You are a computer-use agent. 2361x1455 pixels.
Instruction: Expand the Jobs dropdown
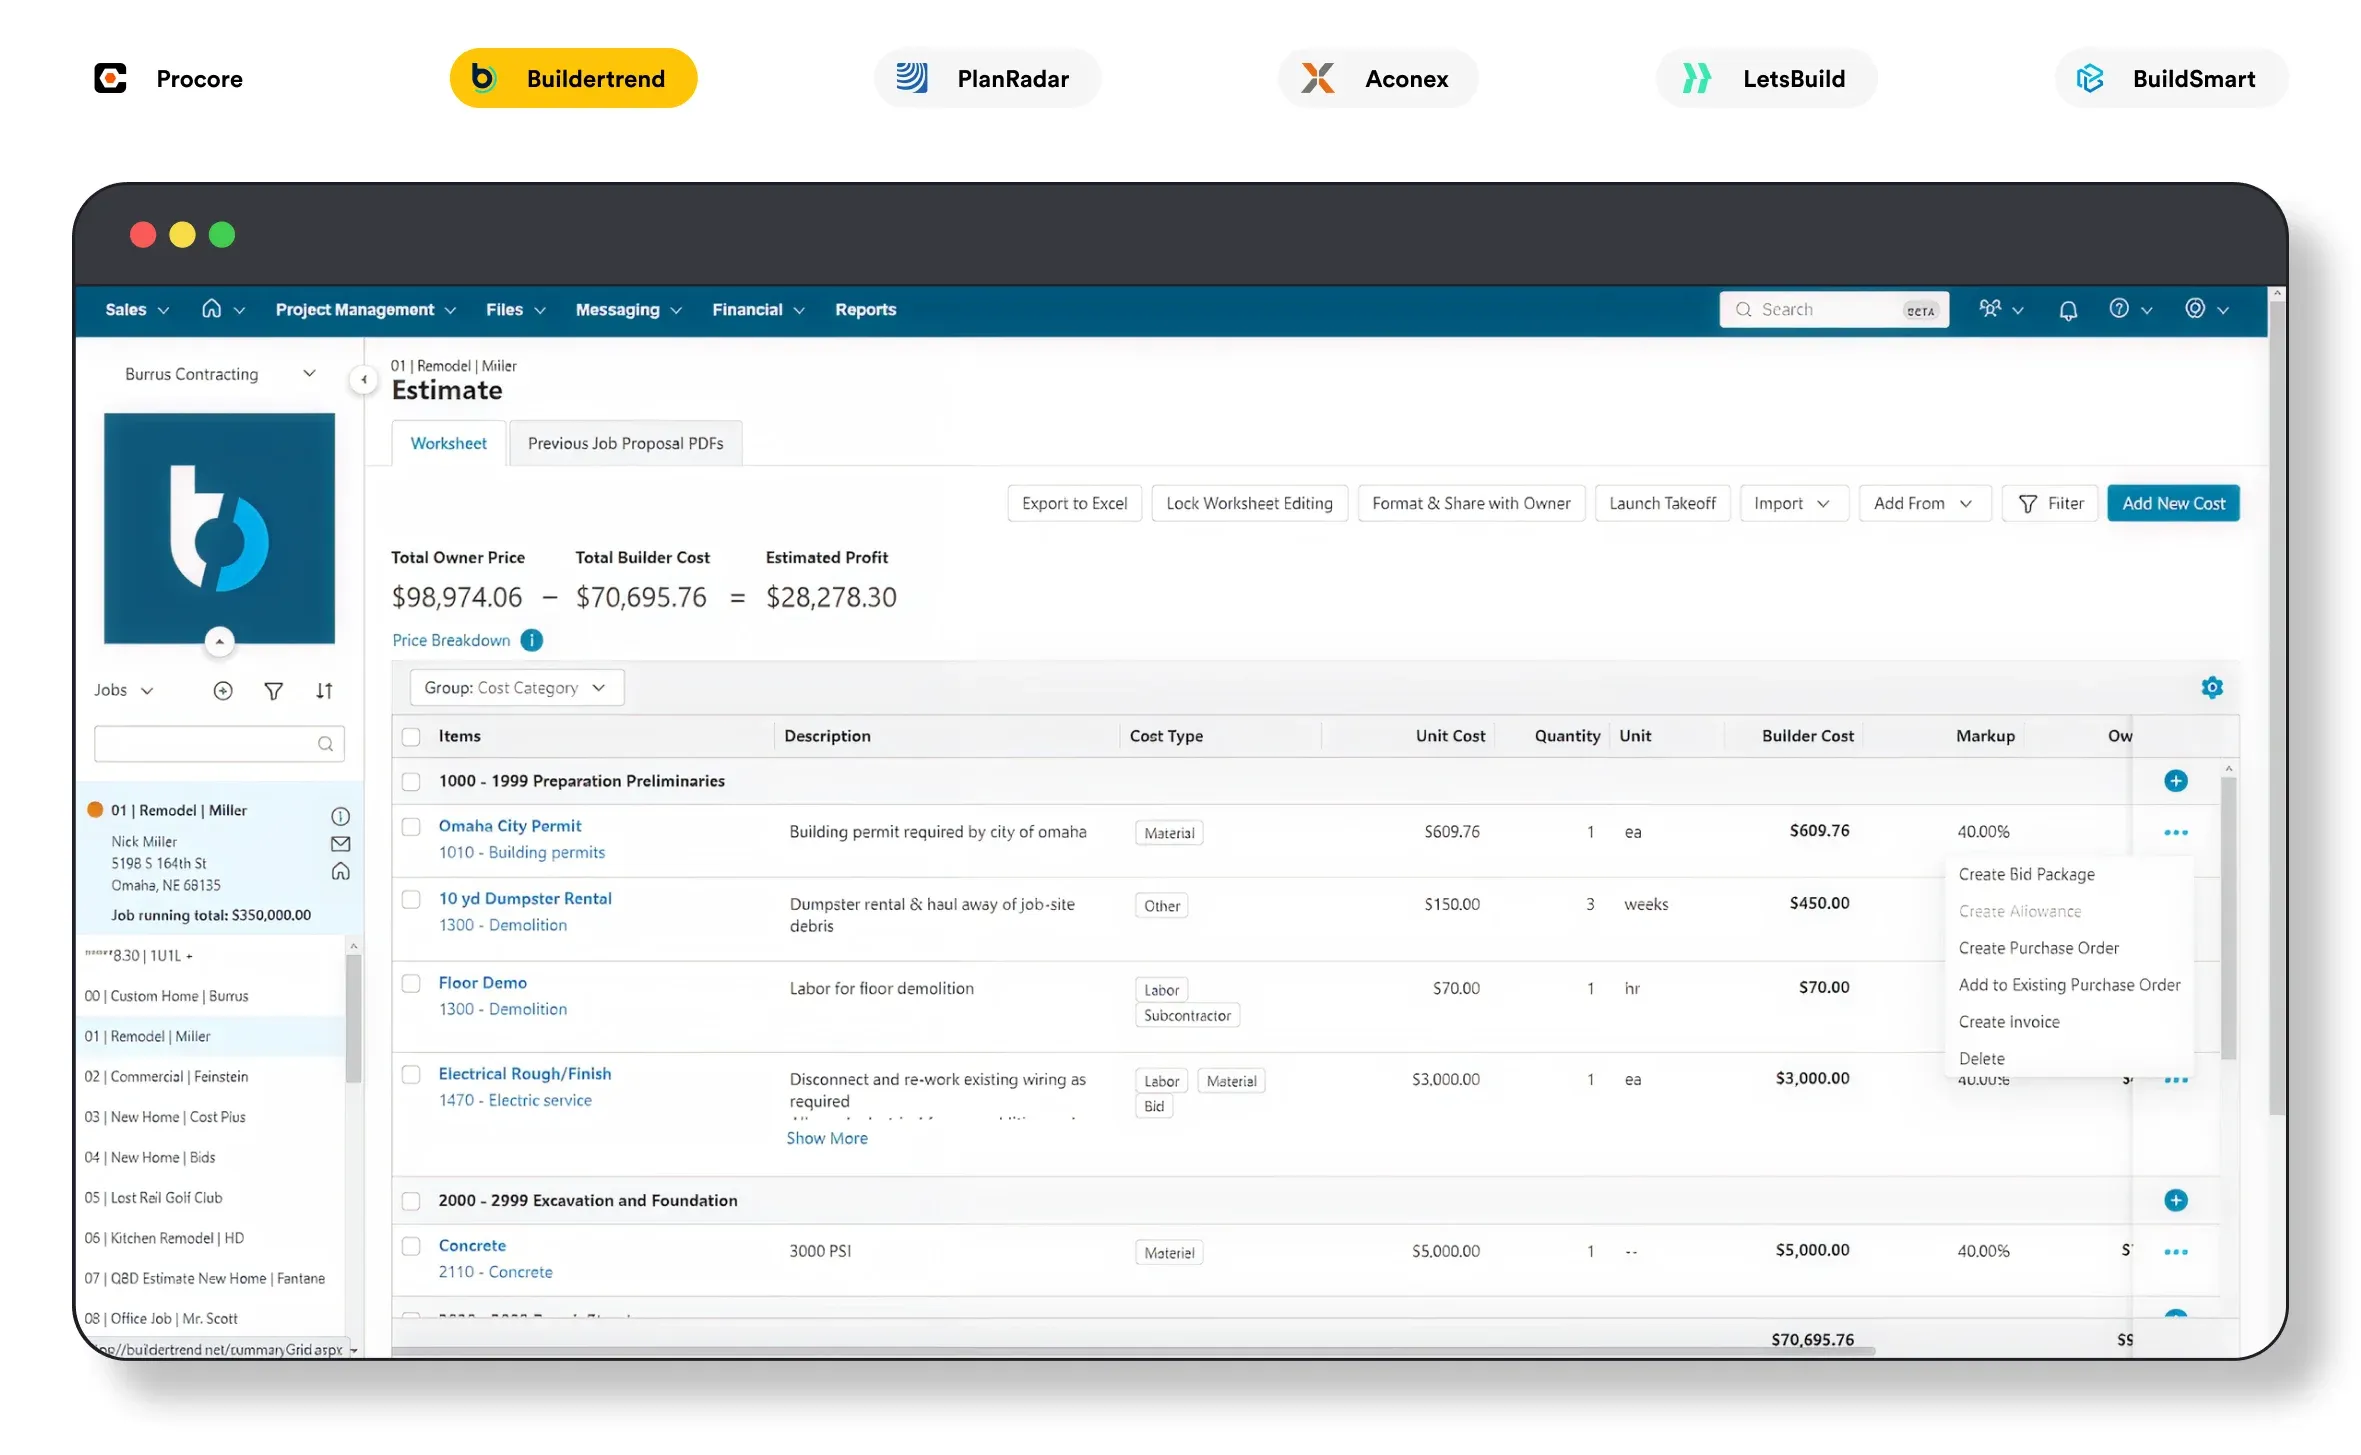[123, 690]
